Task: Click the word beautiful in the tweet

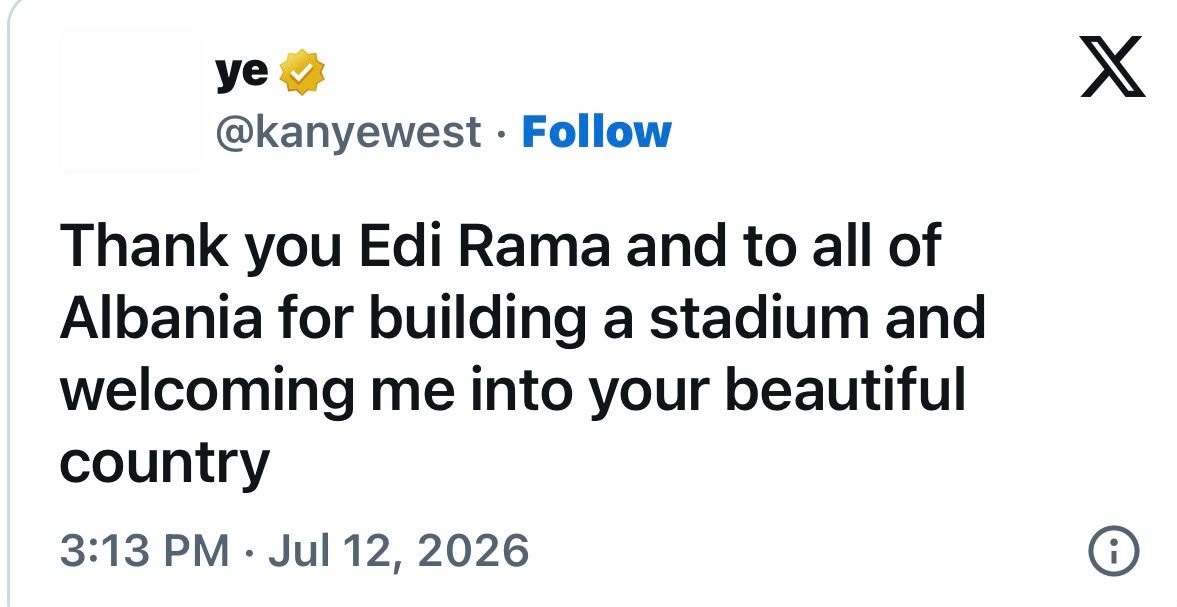Action: coord(845,390)
